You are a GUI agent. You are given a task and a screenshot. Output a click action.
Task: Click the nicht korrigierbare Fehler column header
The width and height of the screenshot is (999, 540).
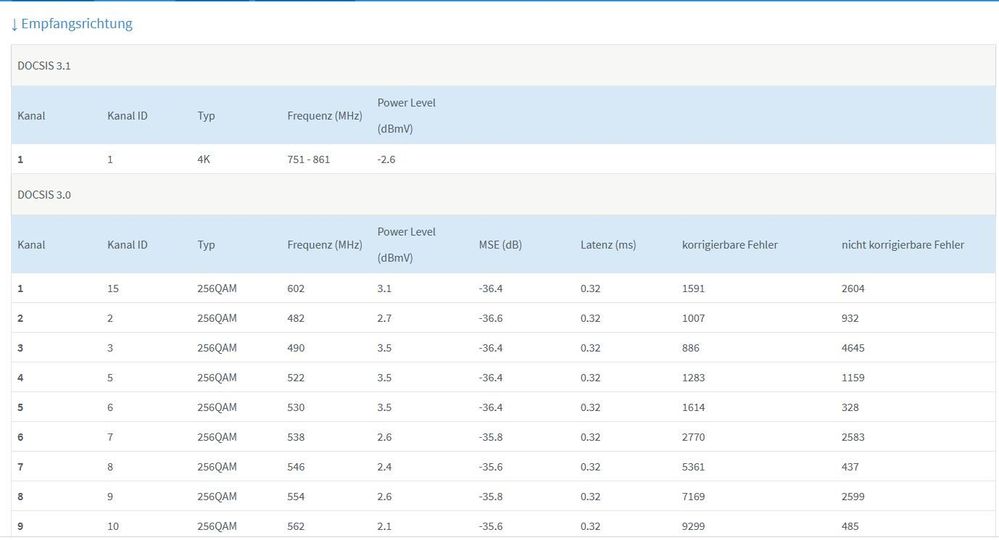[902, 245]
